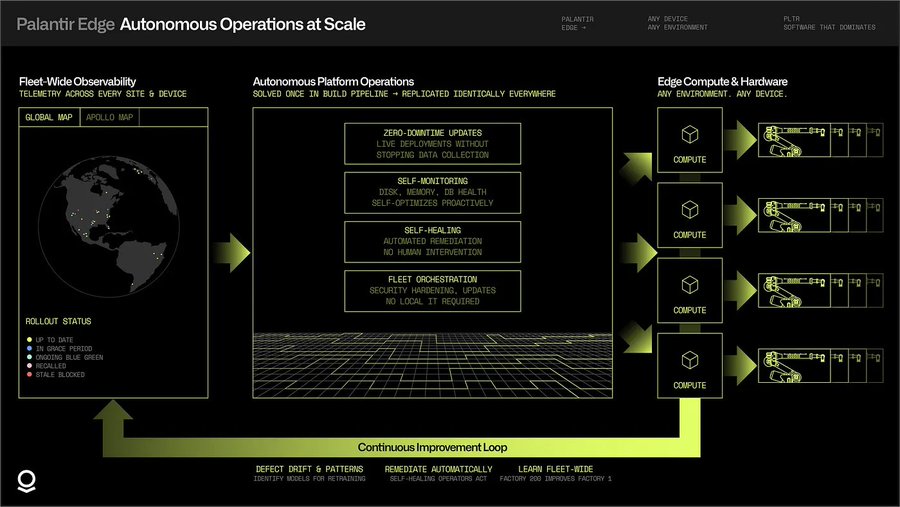Click the cube icon in the second Compute box
The image size is (900, 507).
click(689, 210)
